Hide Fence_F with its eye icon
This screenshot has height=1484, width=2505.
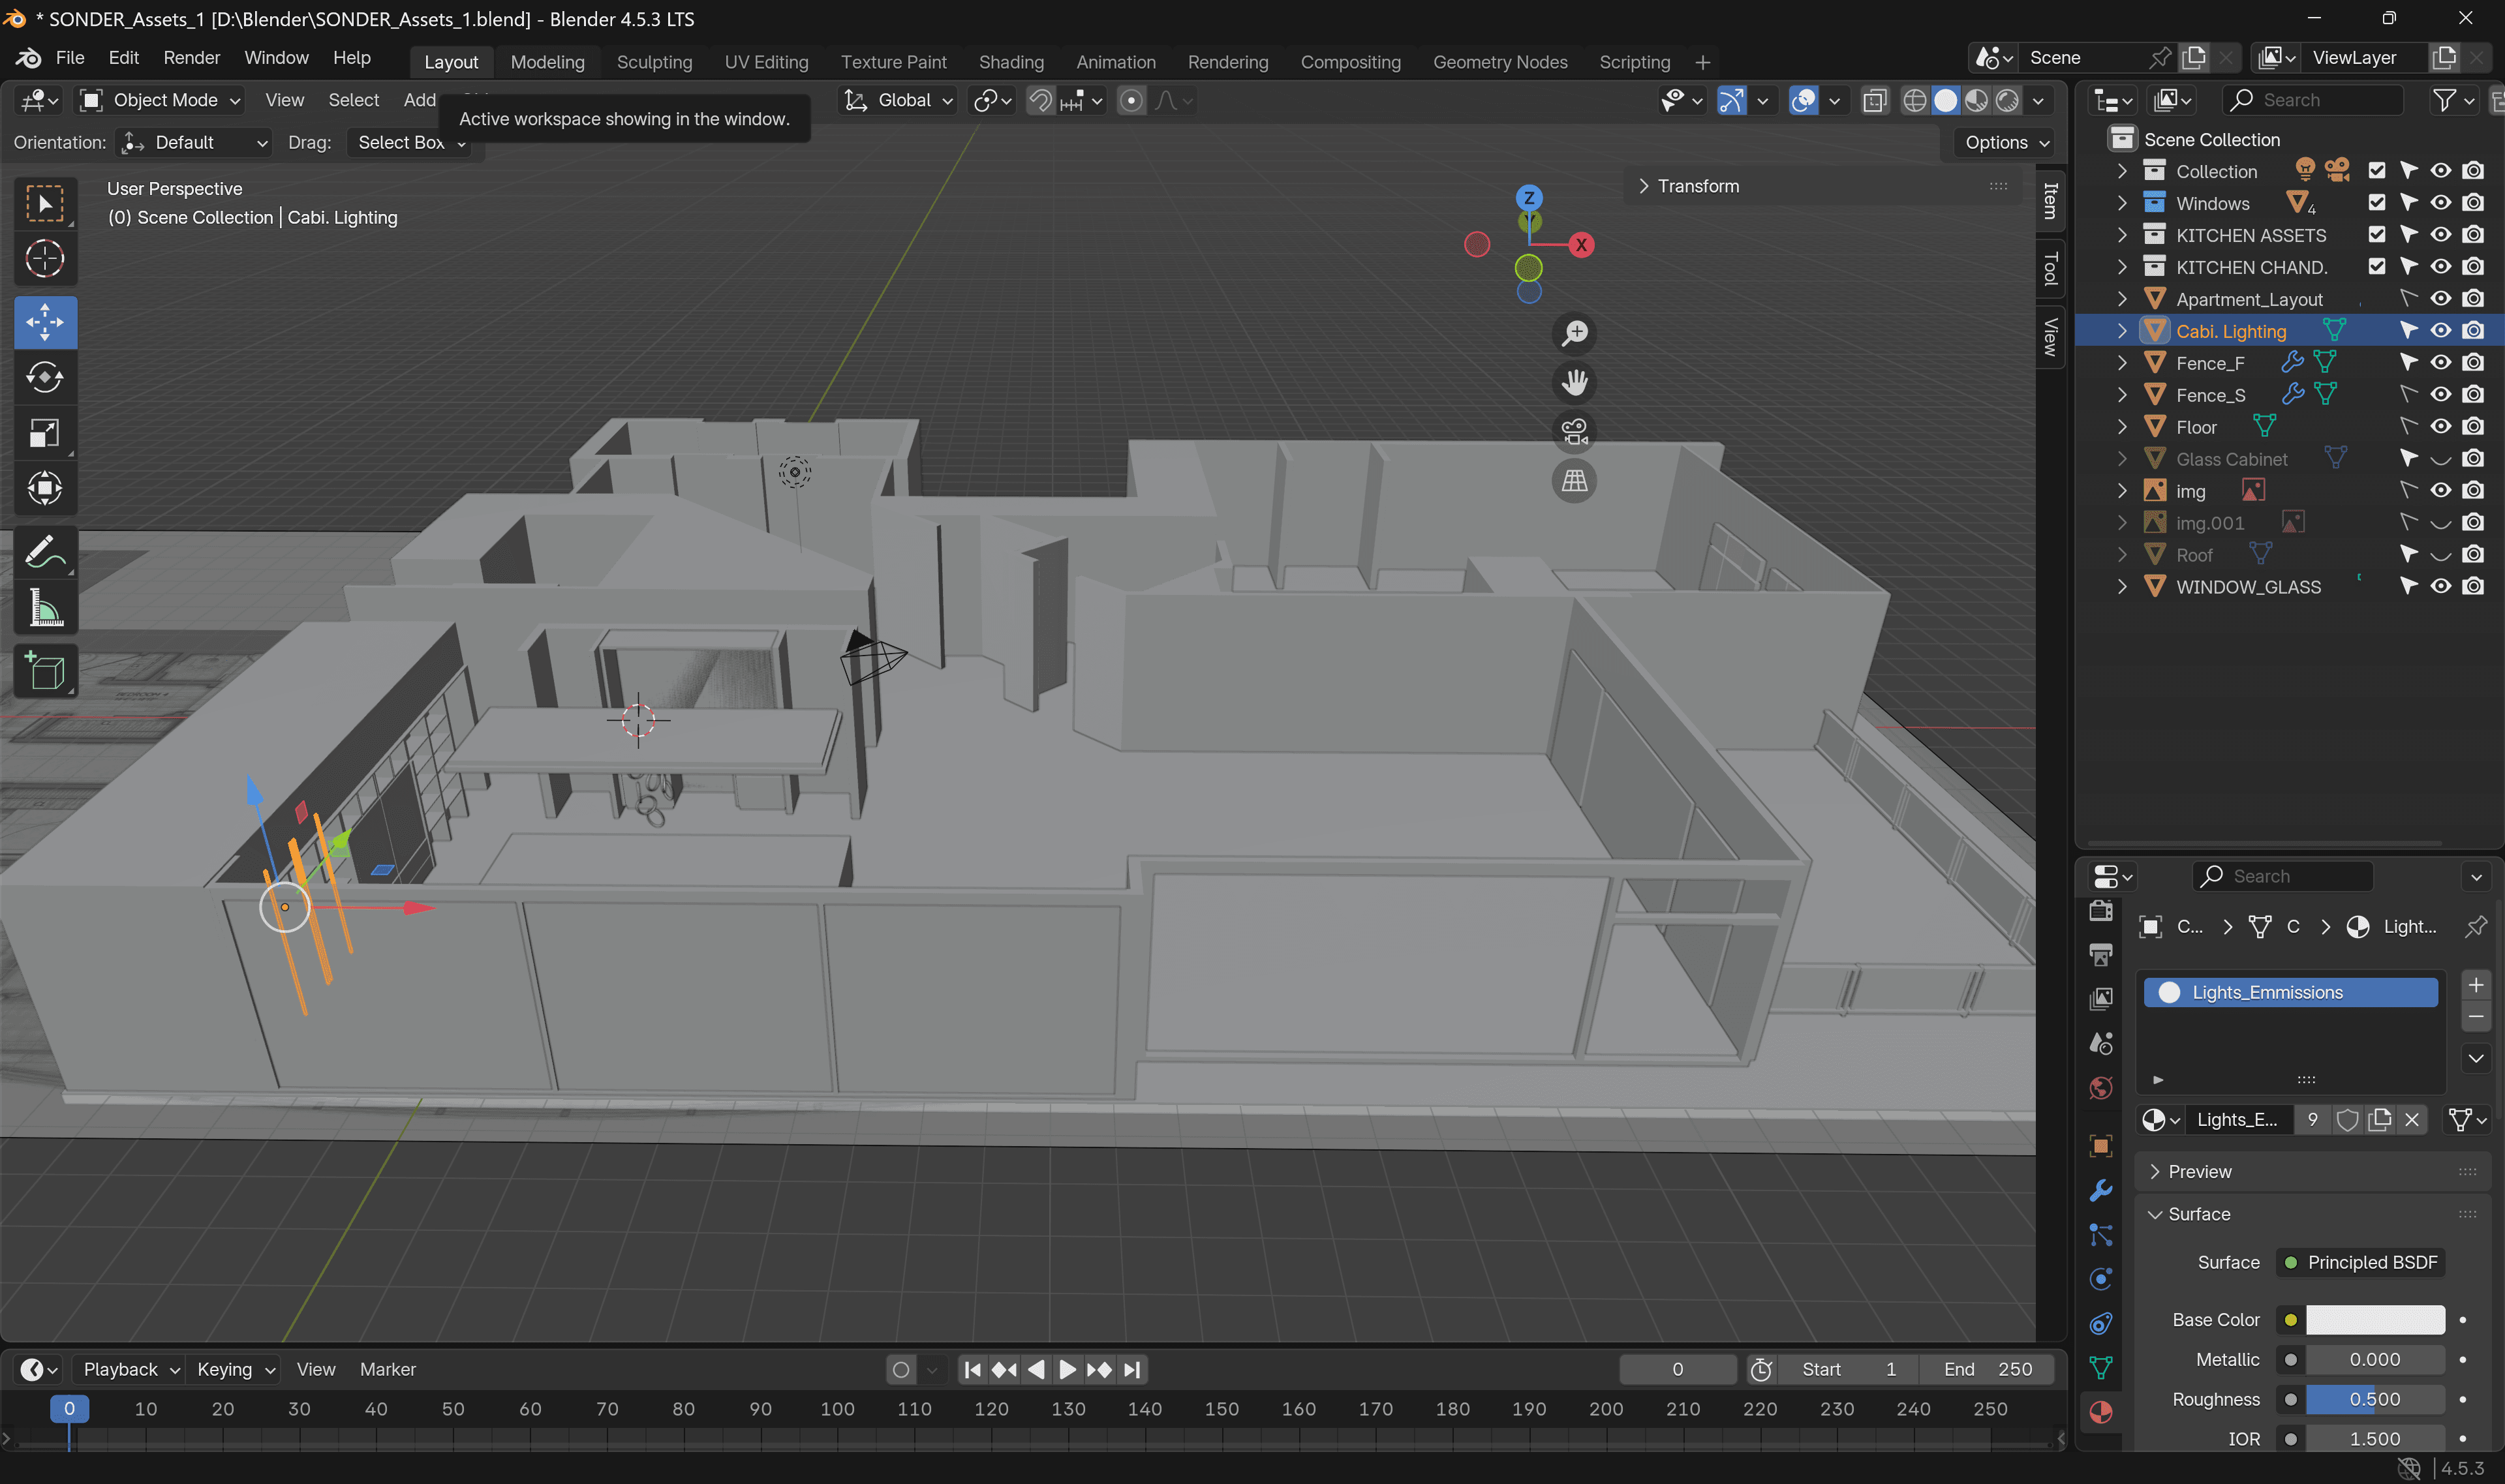tap(2440, 363)
